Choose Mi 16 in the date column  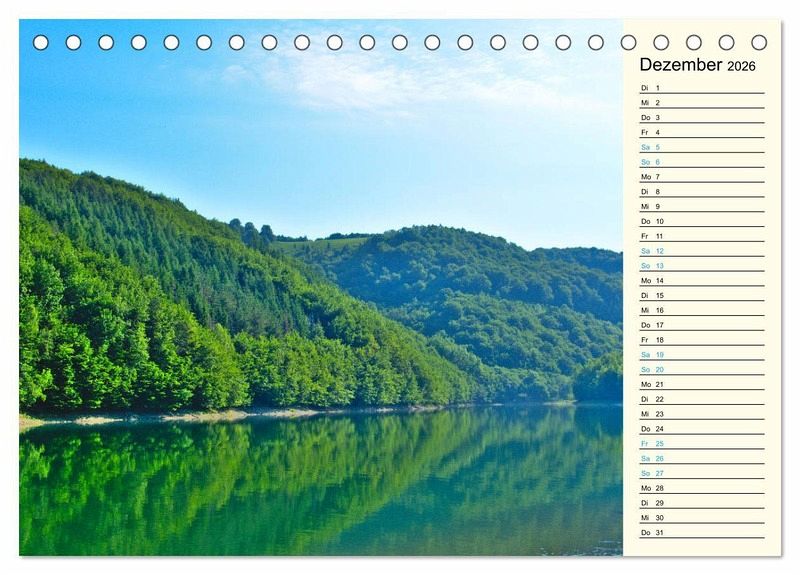point(701,310)
